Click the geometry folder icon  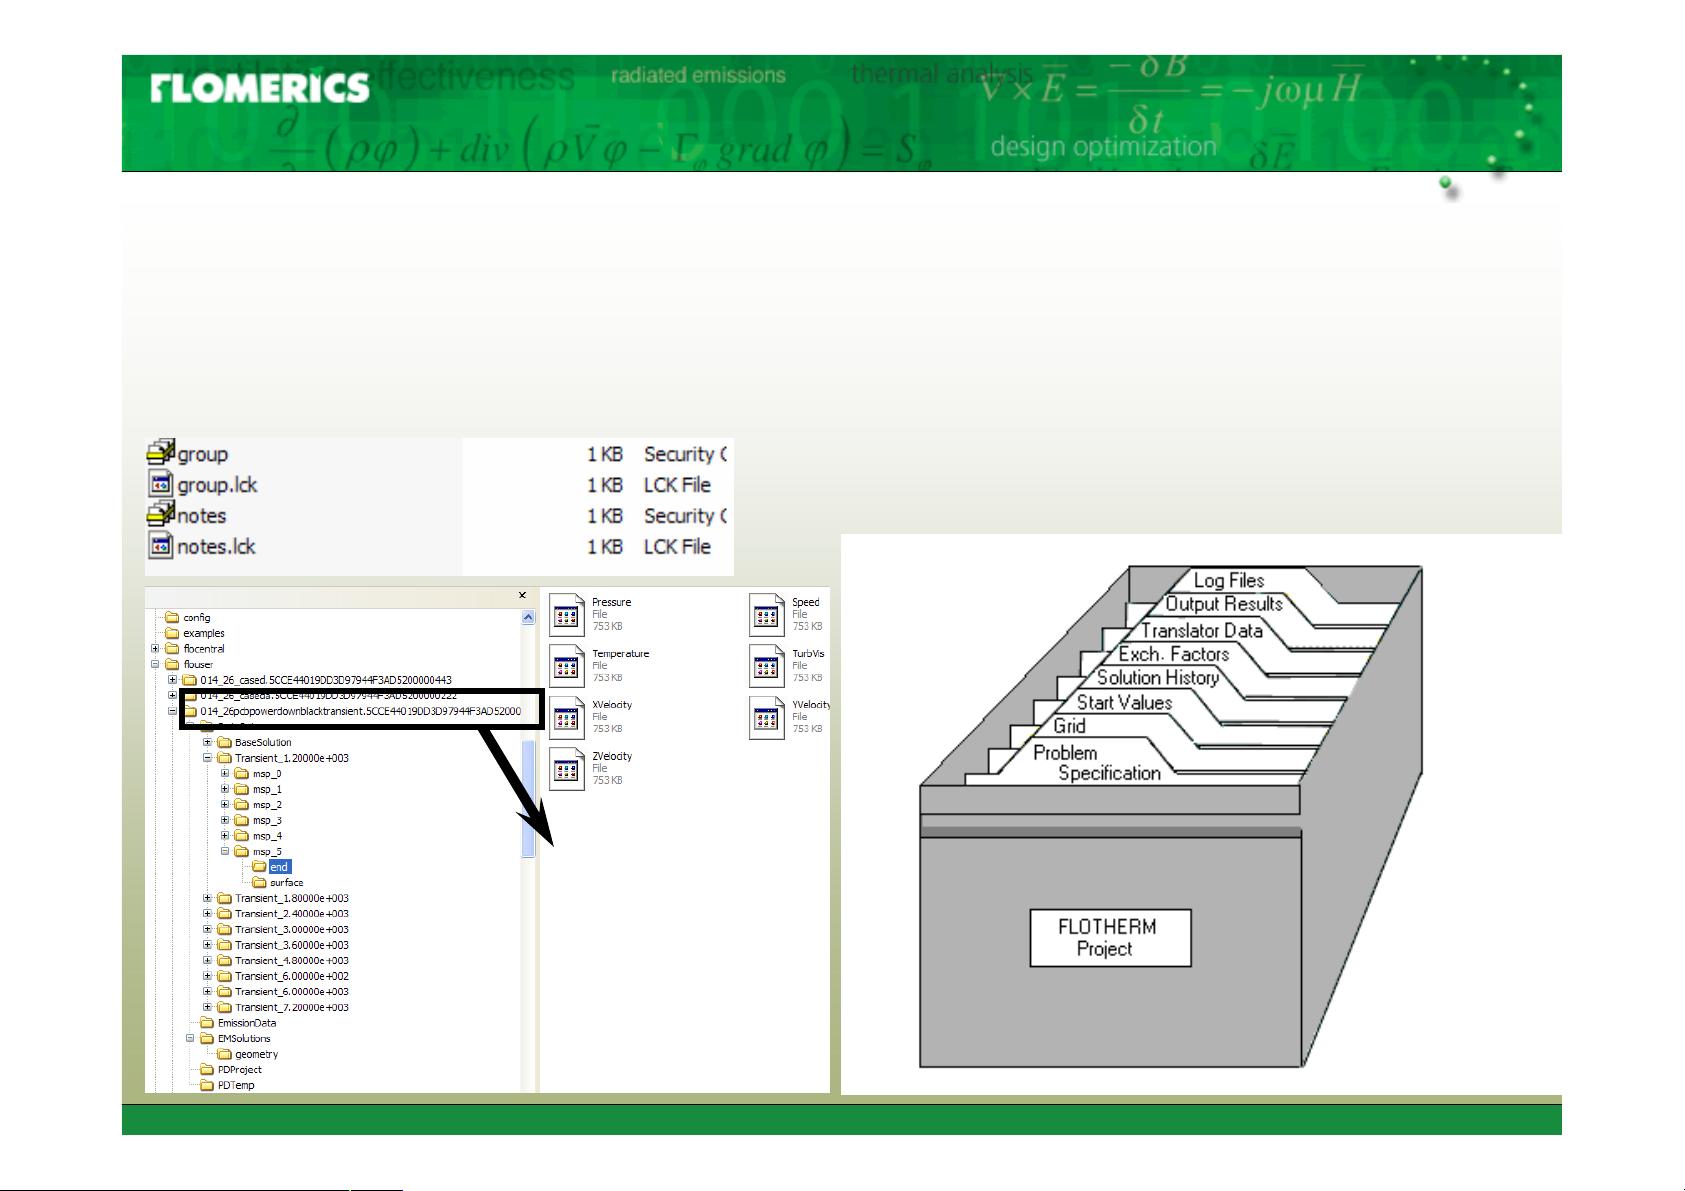(224, 1054)
